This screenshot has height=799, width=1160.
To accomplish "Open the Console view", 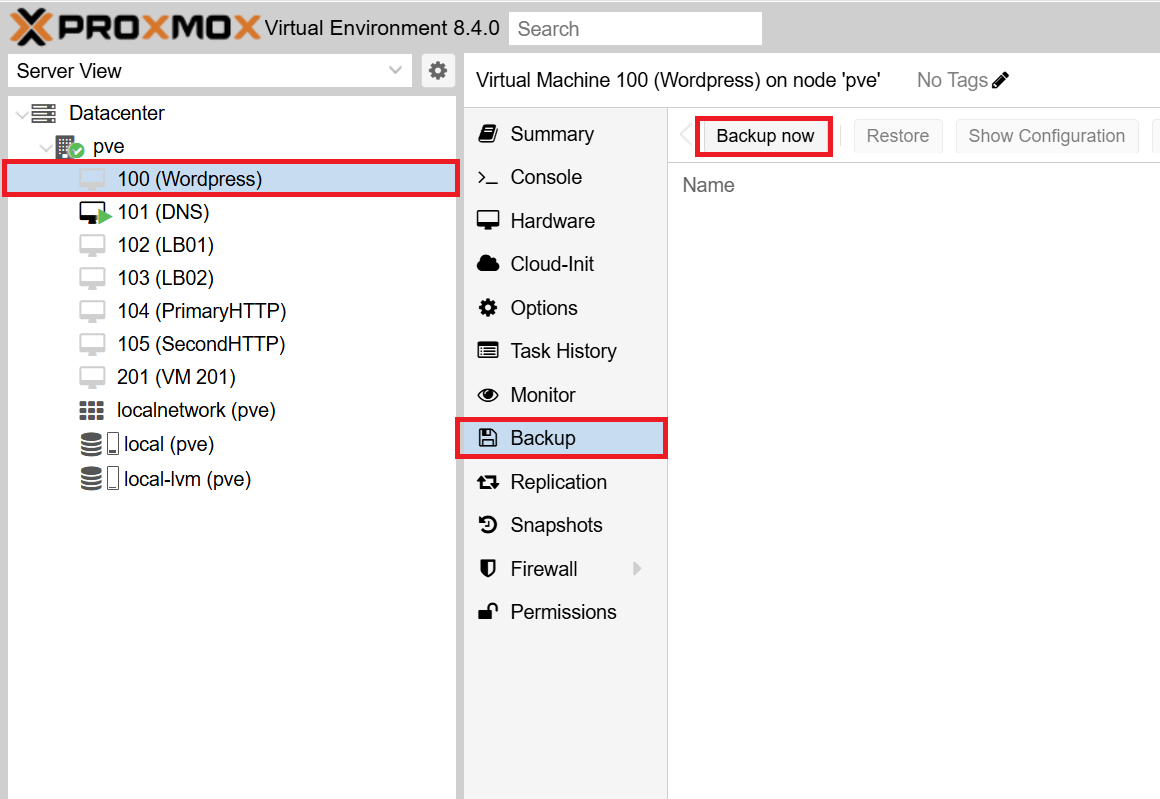I will point(545,177).
